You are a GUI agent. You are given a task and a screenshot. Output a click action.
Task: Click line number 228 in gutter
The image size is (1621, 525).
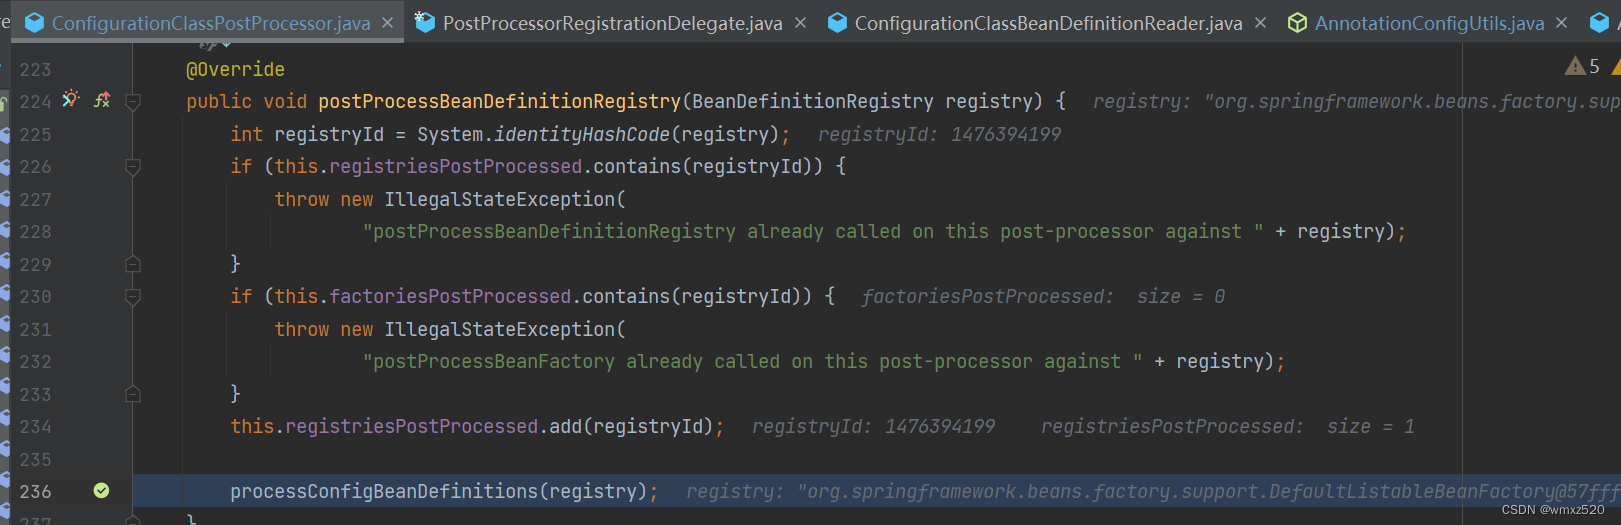35,231
